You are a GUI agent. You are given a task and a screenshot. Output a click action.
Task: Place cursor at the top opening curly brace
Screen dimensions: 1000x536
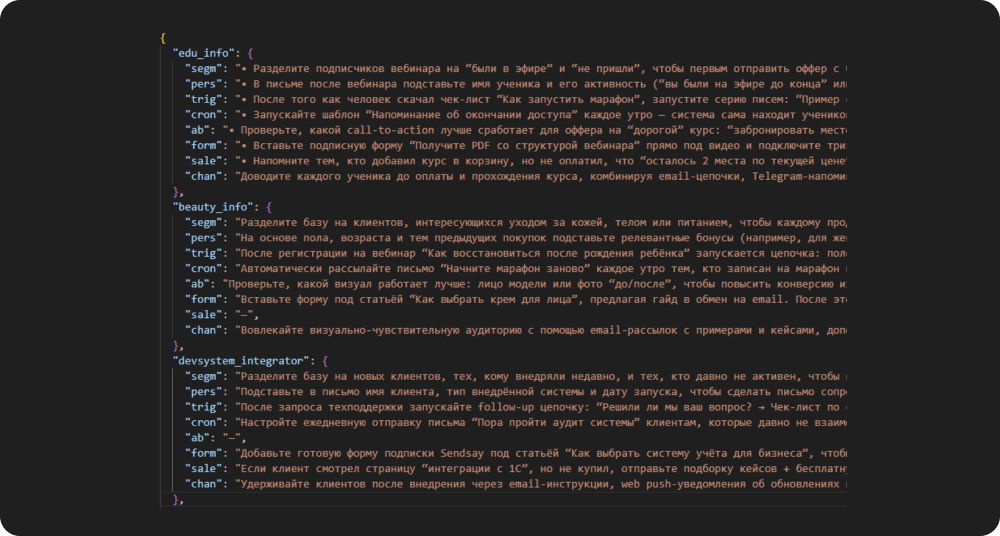click(163, 37)
